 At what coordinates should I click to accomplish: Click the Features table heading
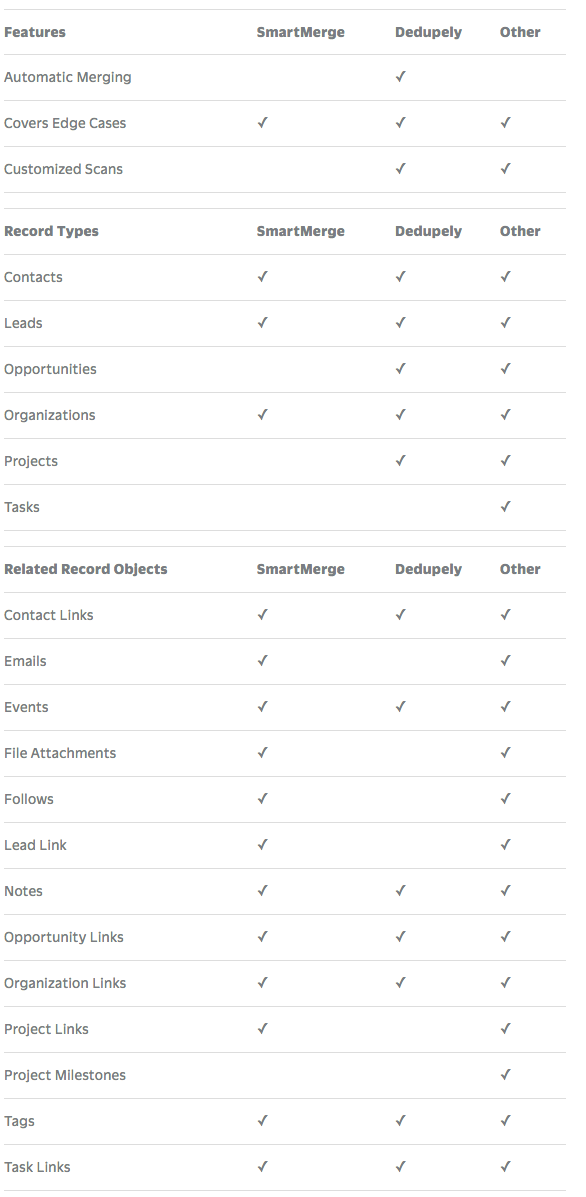(34, 32)
